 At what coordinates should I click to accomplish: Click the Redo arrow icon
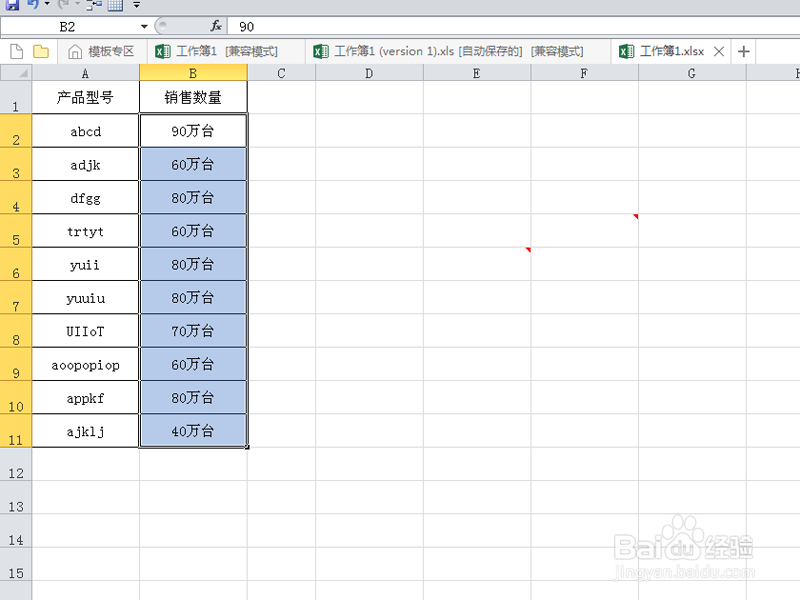click(64, 4)
